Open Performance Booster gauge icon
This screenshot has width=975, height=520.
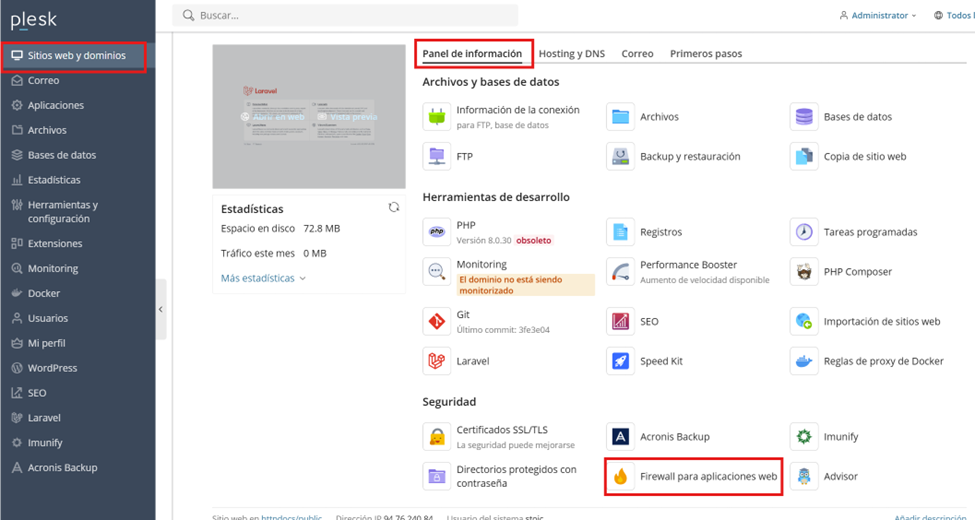pos(620,272)
